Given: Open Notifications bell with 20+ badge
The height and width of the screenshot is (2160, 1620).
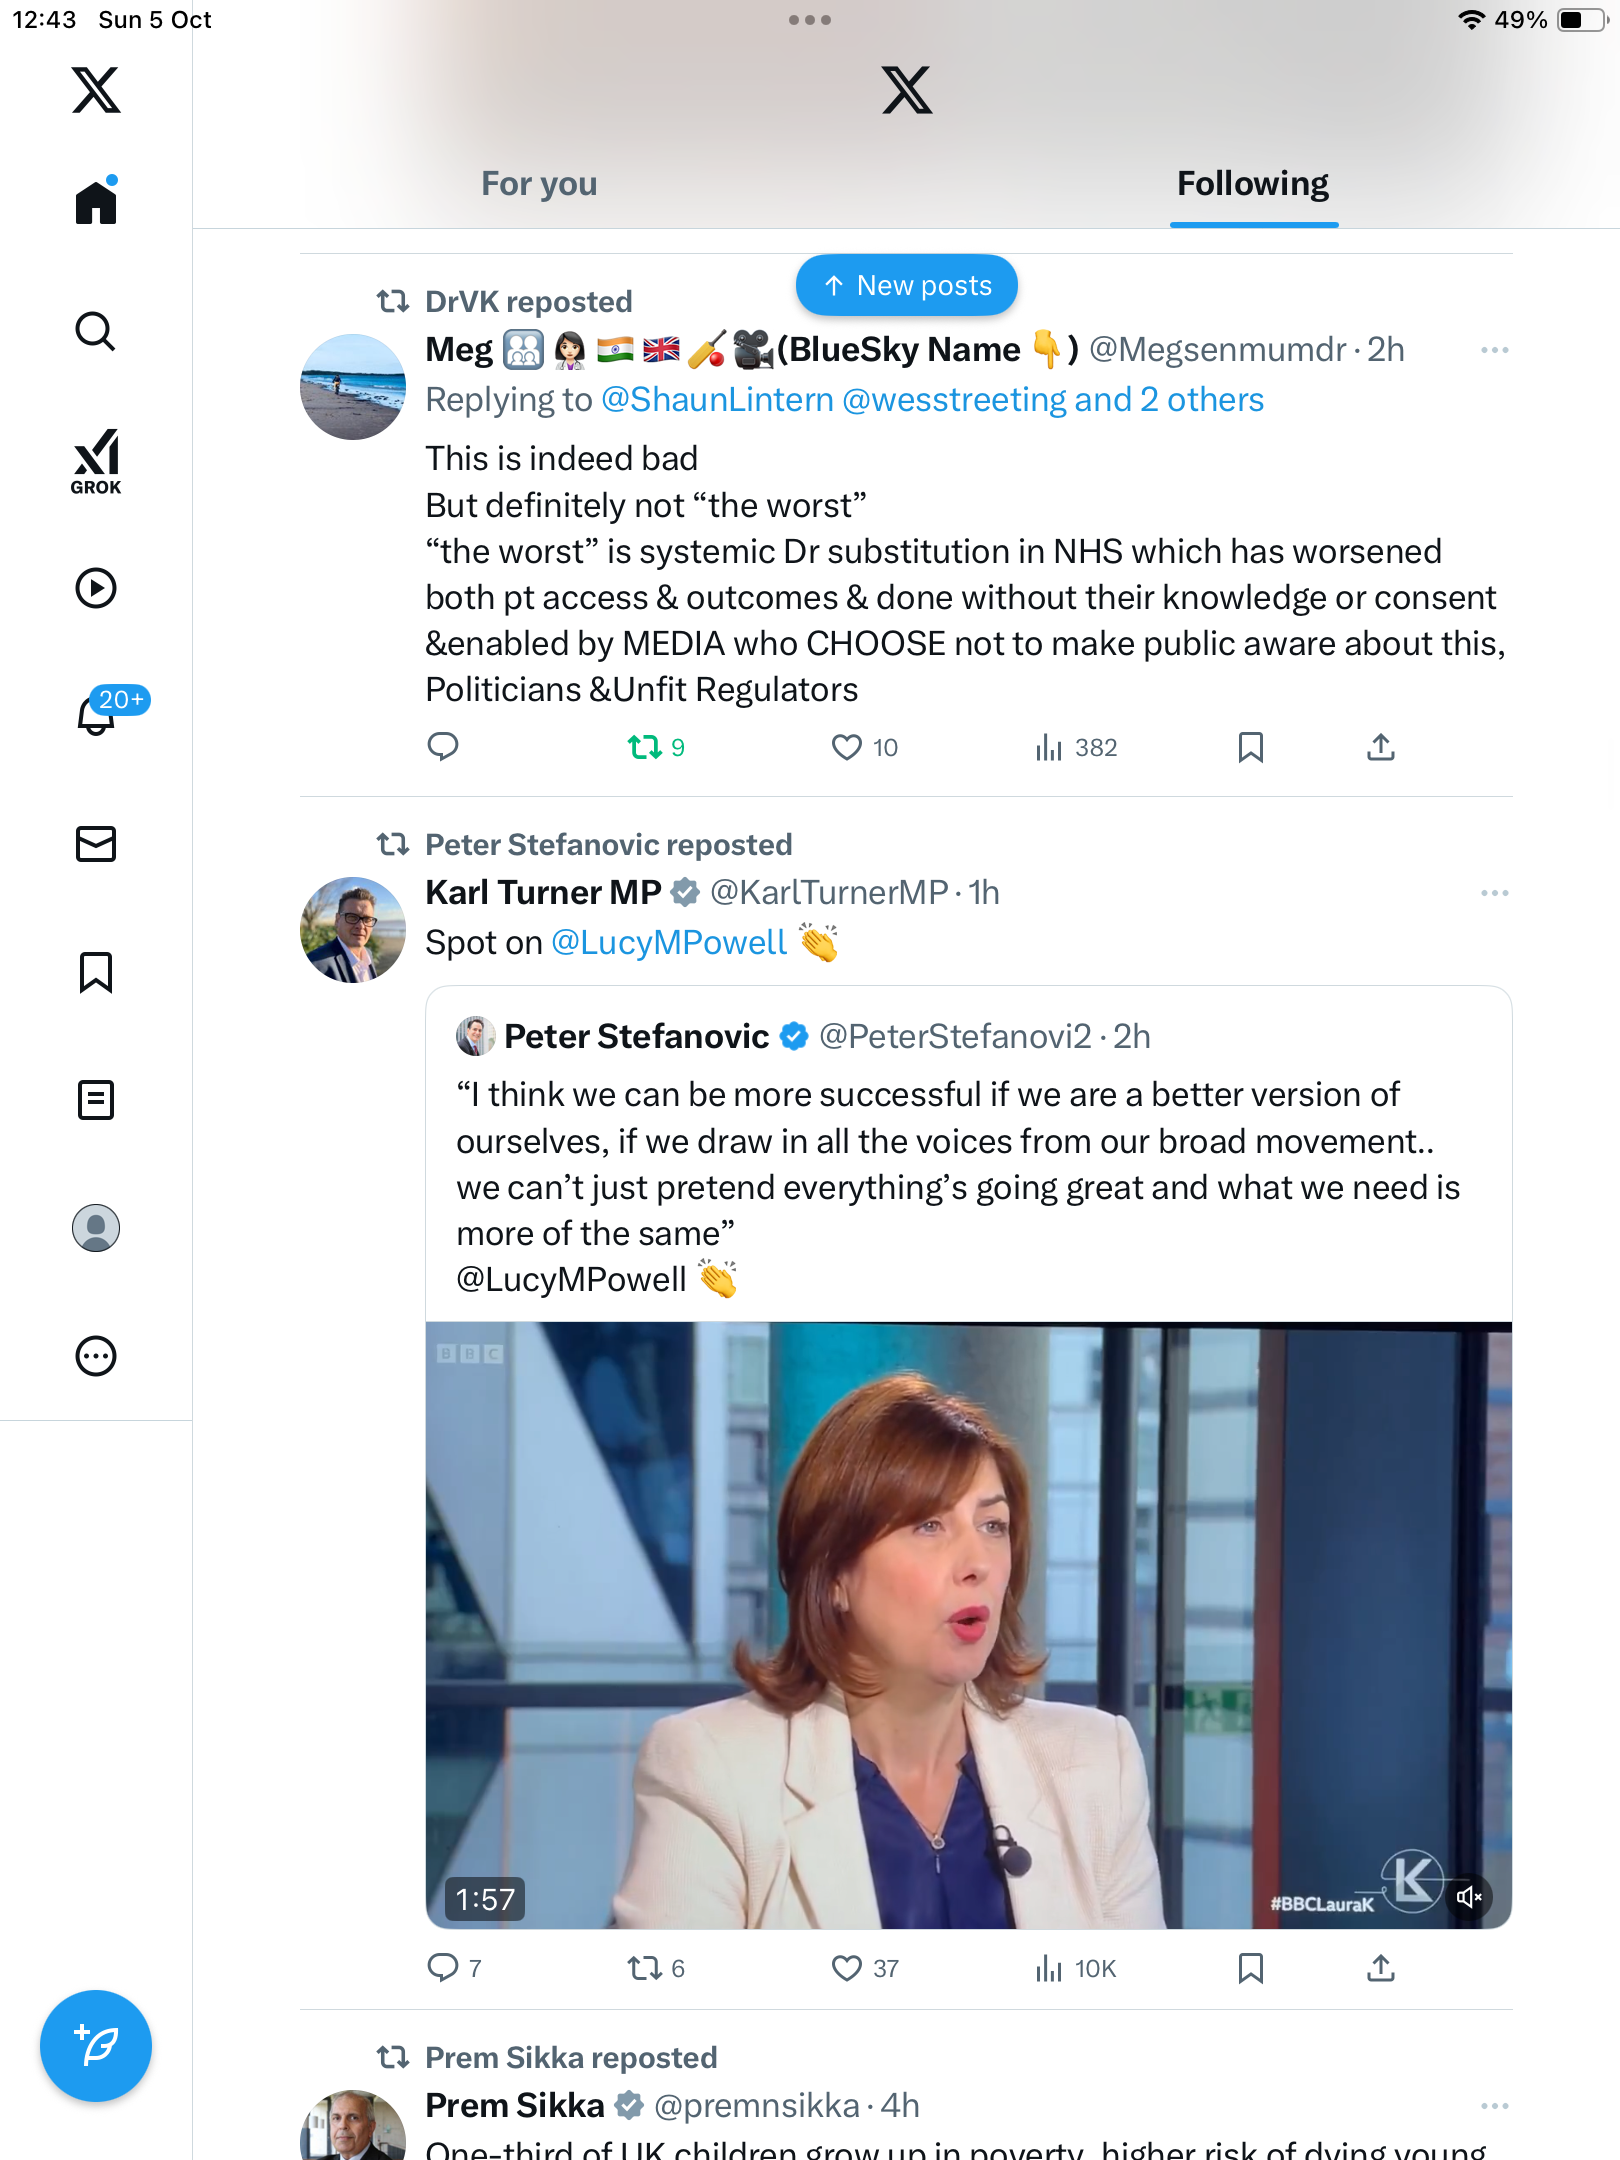Looking at the screenshot, I should click(x=98, y=714).
